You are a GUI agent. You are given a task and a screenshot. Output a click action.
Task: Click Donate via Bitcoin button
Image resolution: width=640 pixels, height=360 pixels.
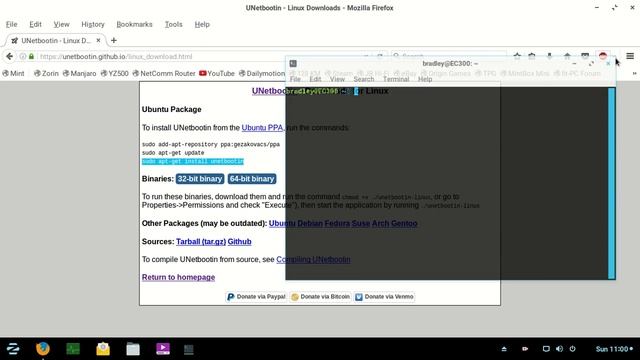320,297
